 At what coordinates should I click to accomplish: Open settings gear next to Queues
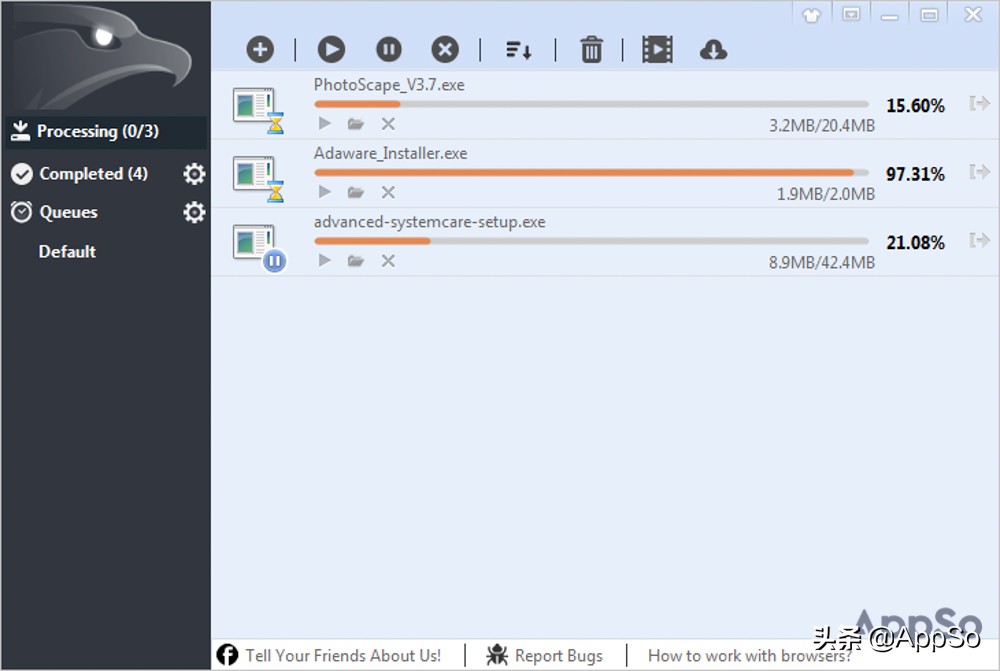tap(194, 212)
